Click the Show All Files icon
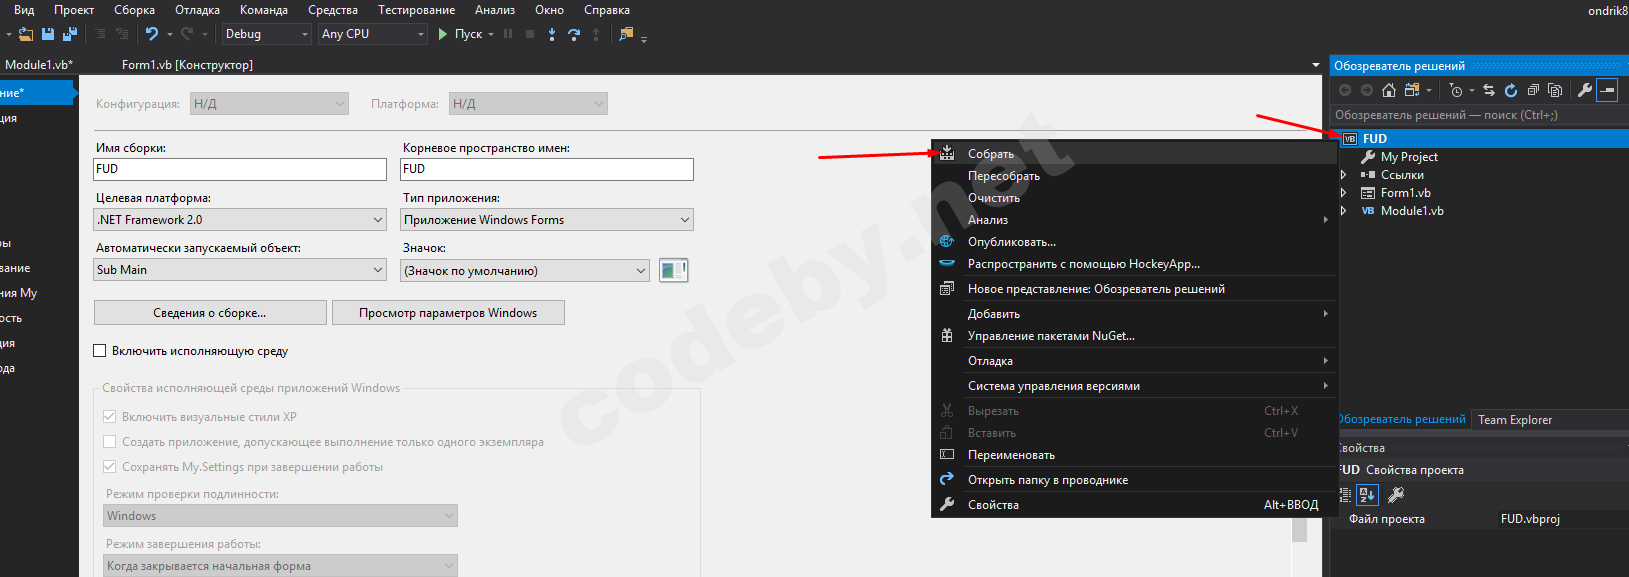Screen dimensions: 1629x577 [1555, 90]
